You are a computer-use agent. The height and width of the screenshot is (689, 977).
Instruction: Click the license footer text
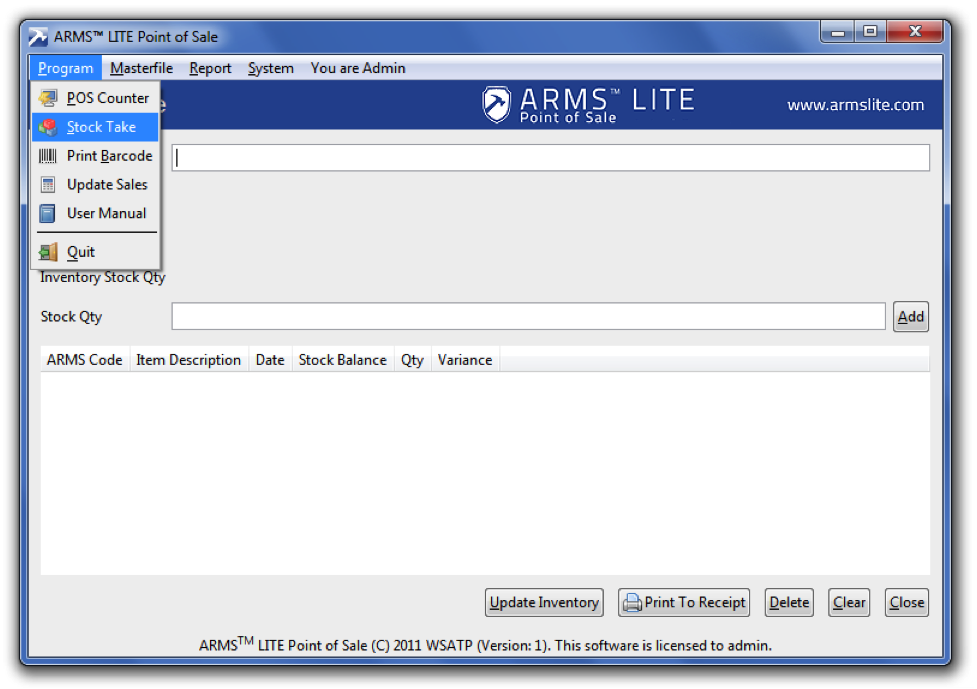coord(485,645)
